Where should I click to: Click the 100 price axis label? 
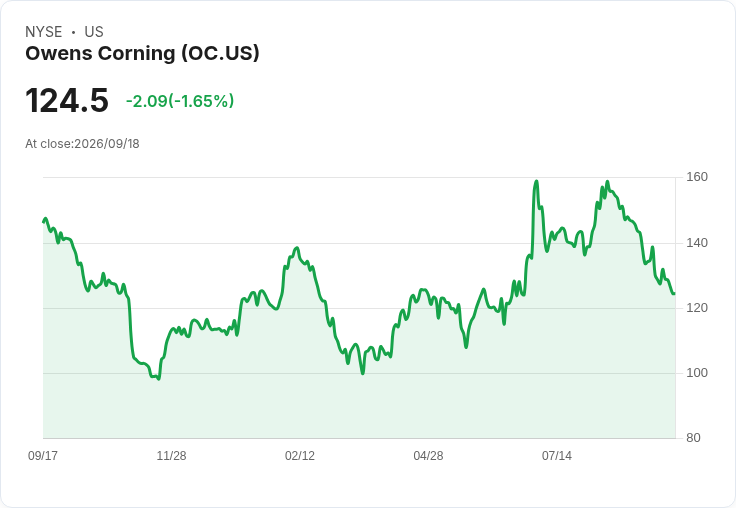(x=697, y=373)
